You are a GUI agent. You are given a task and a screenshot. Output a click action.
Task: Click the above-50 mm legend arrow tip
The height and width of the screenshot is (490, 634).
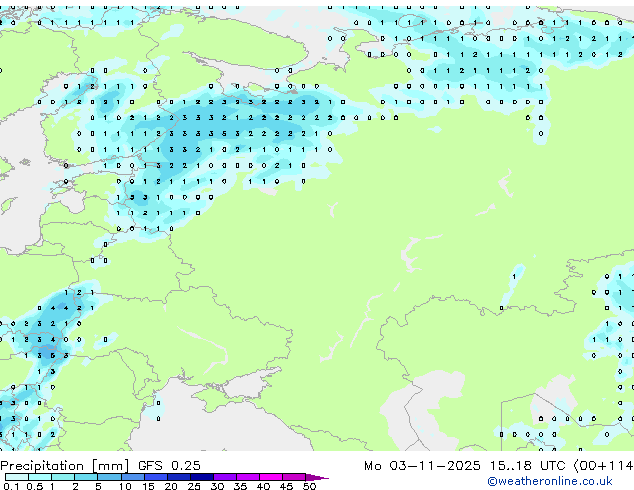[x=317, y=477]
